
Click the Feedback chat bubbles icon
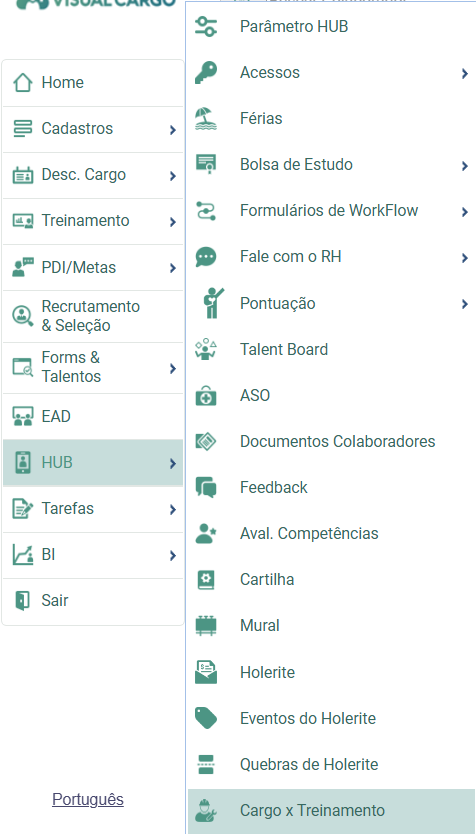click(206, 488)
